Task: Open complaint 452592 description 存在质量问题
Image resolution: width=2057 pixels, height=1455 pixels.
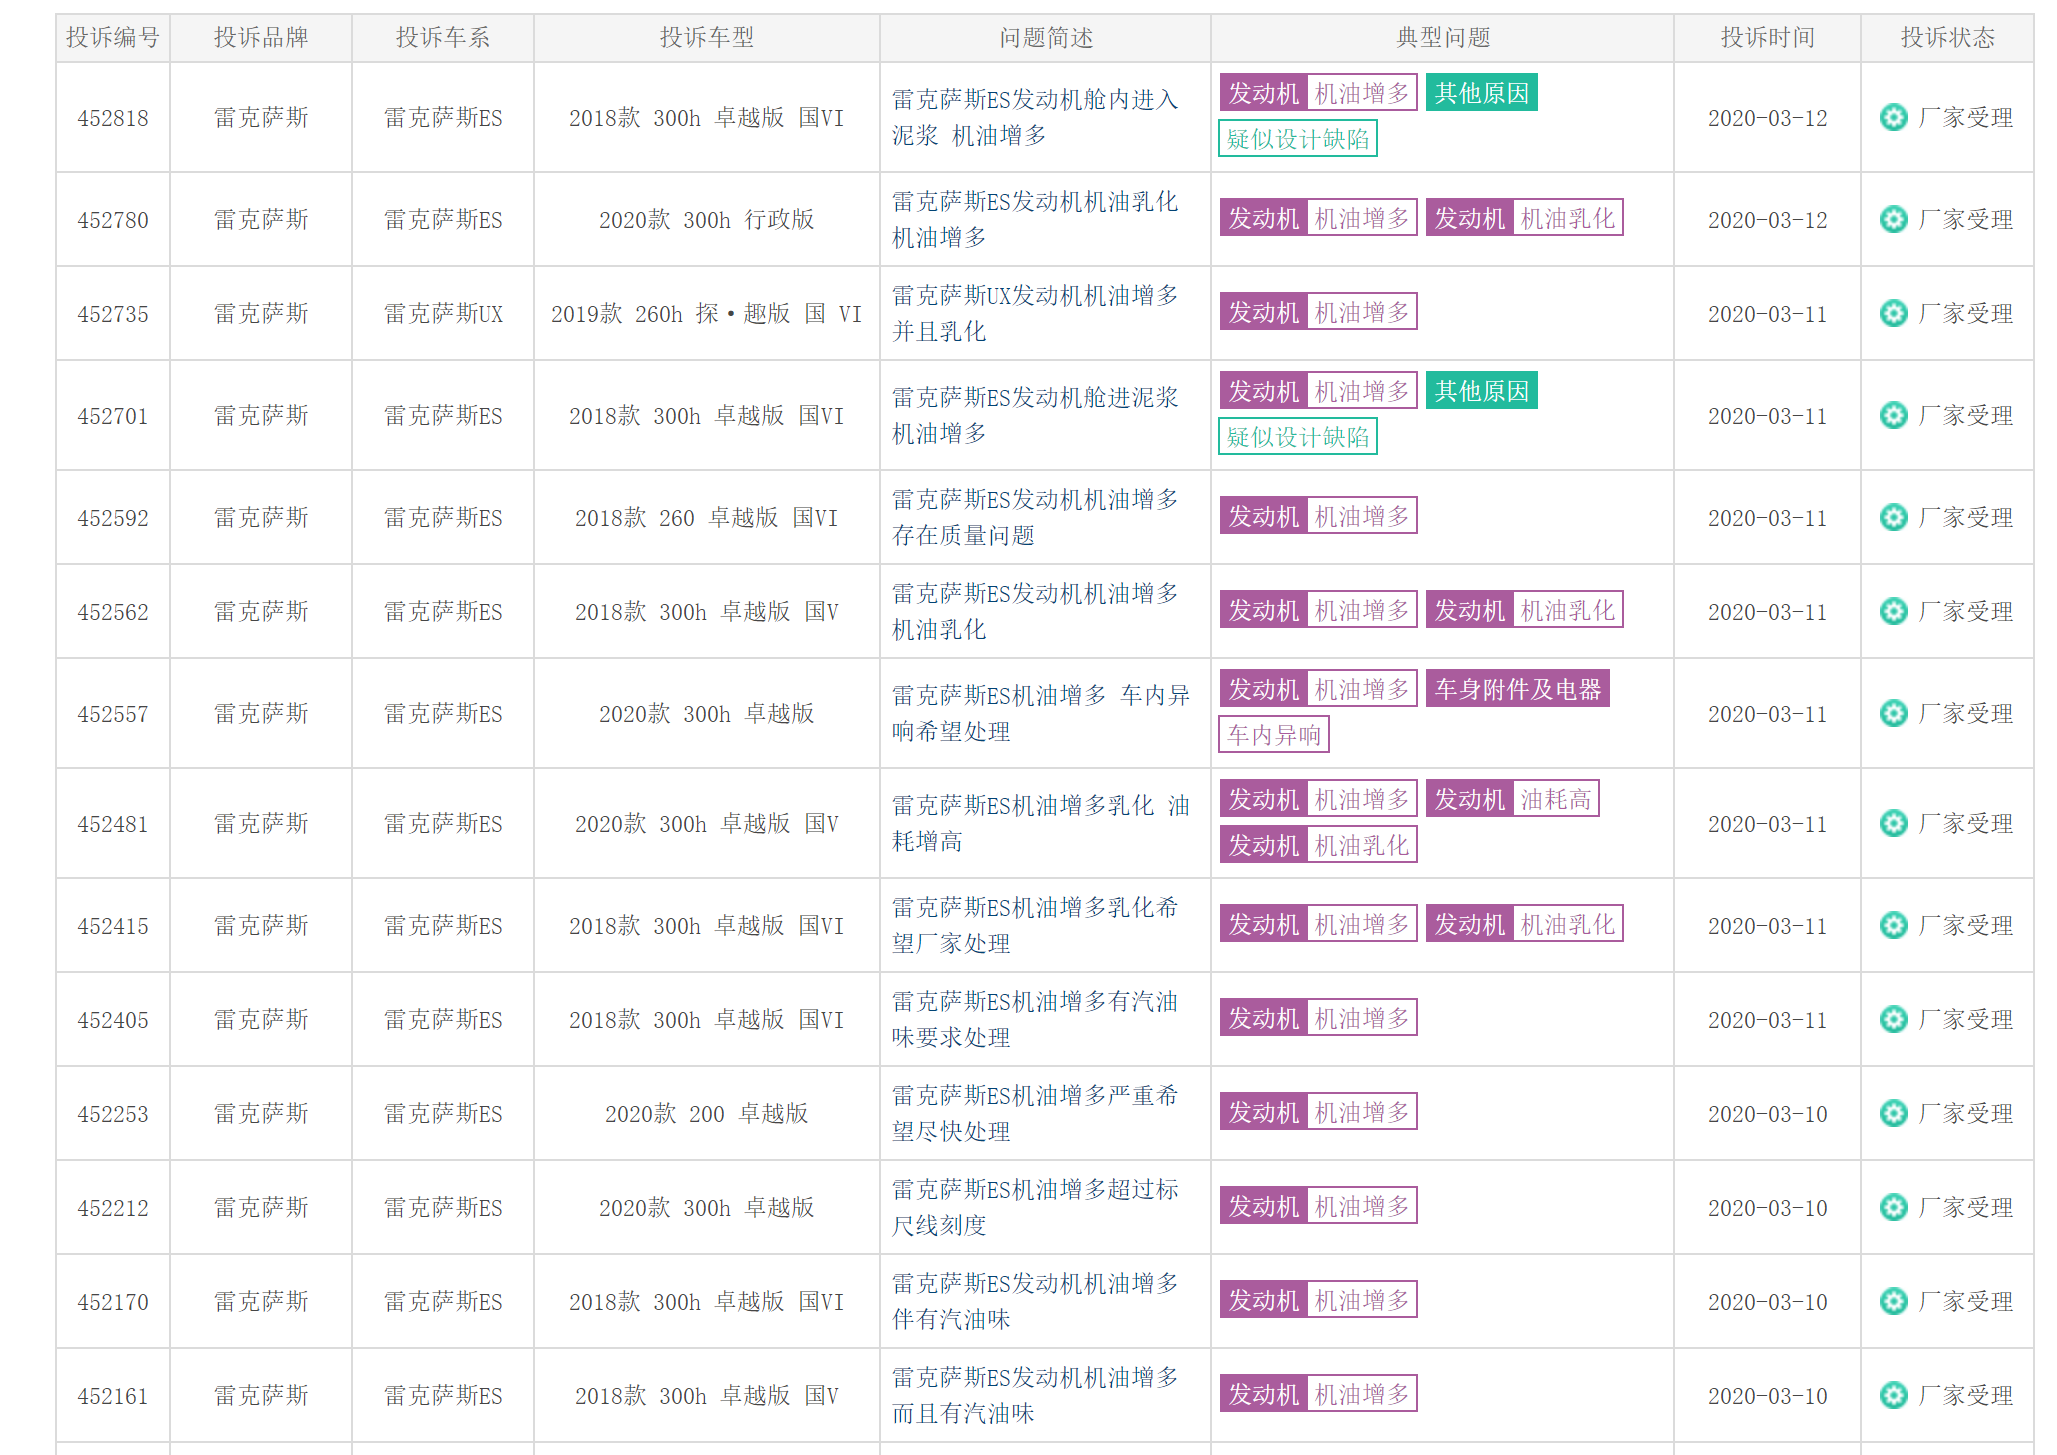Action: pos(1035,517)
